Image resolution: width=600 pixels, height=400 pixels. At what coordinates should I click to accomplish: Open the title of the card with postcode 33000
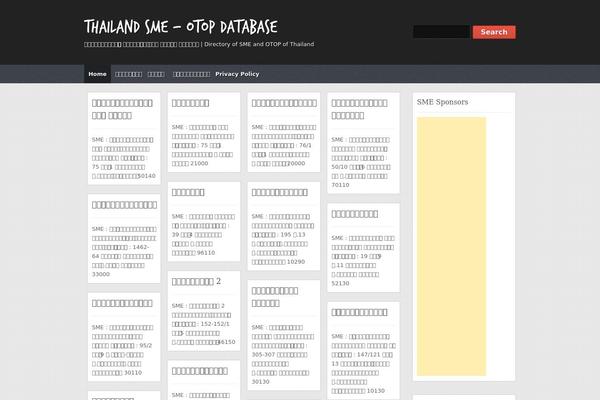(x=124, y=205)
